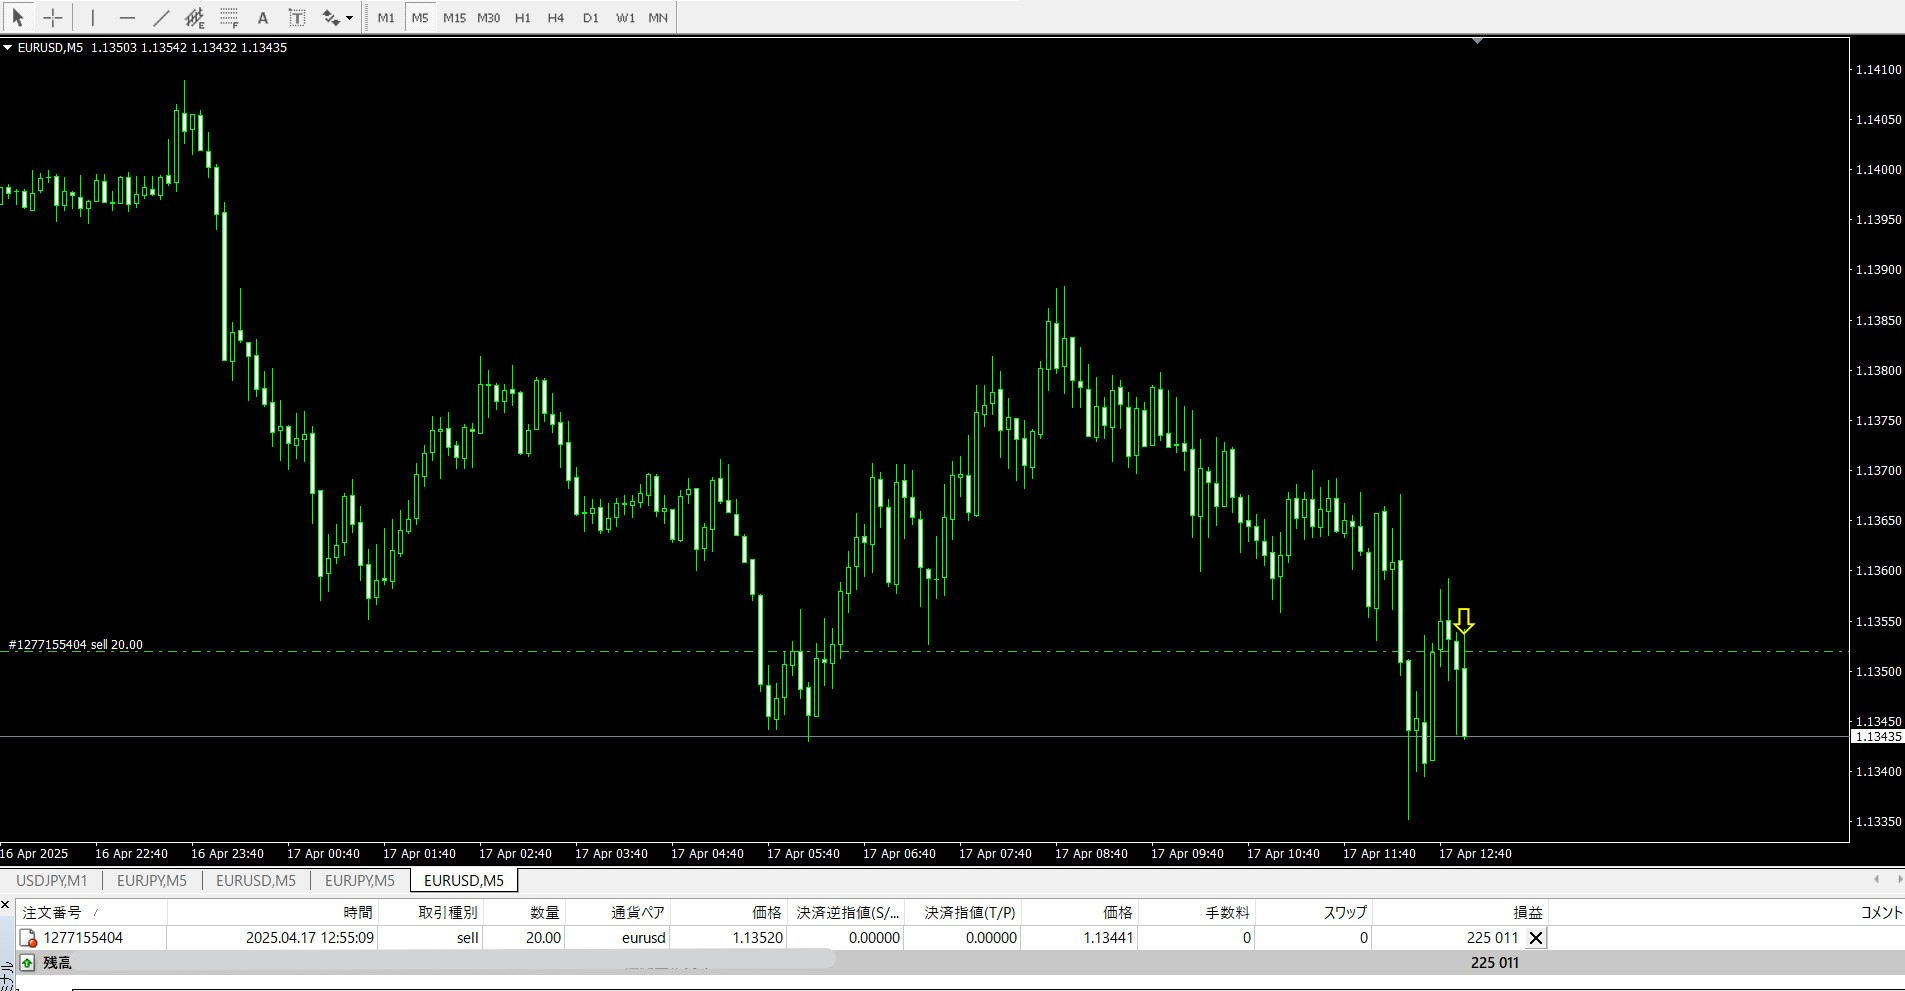Select the text tool (A)
The image size is (1905, 991).
263,17
